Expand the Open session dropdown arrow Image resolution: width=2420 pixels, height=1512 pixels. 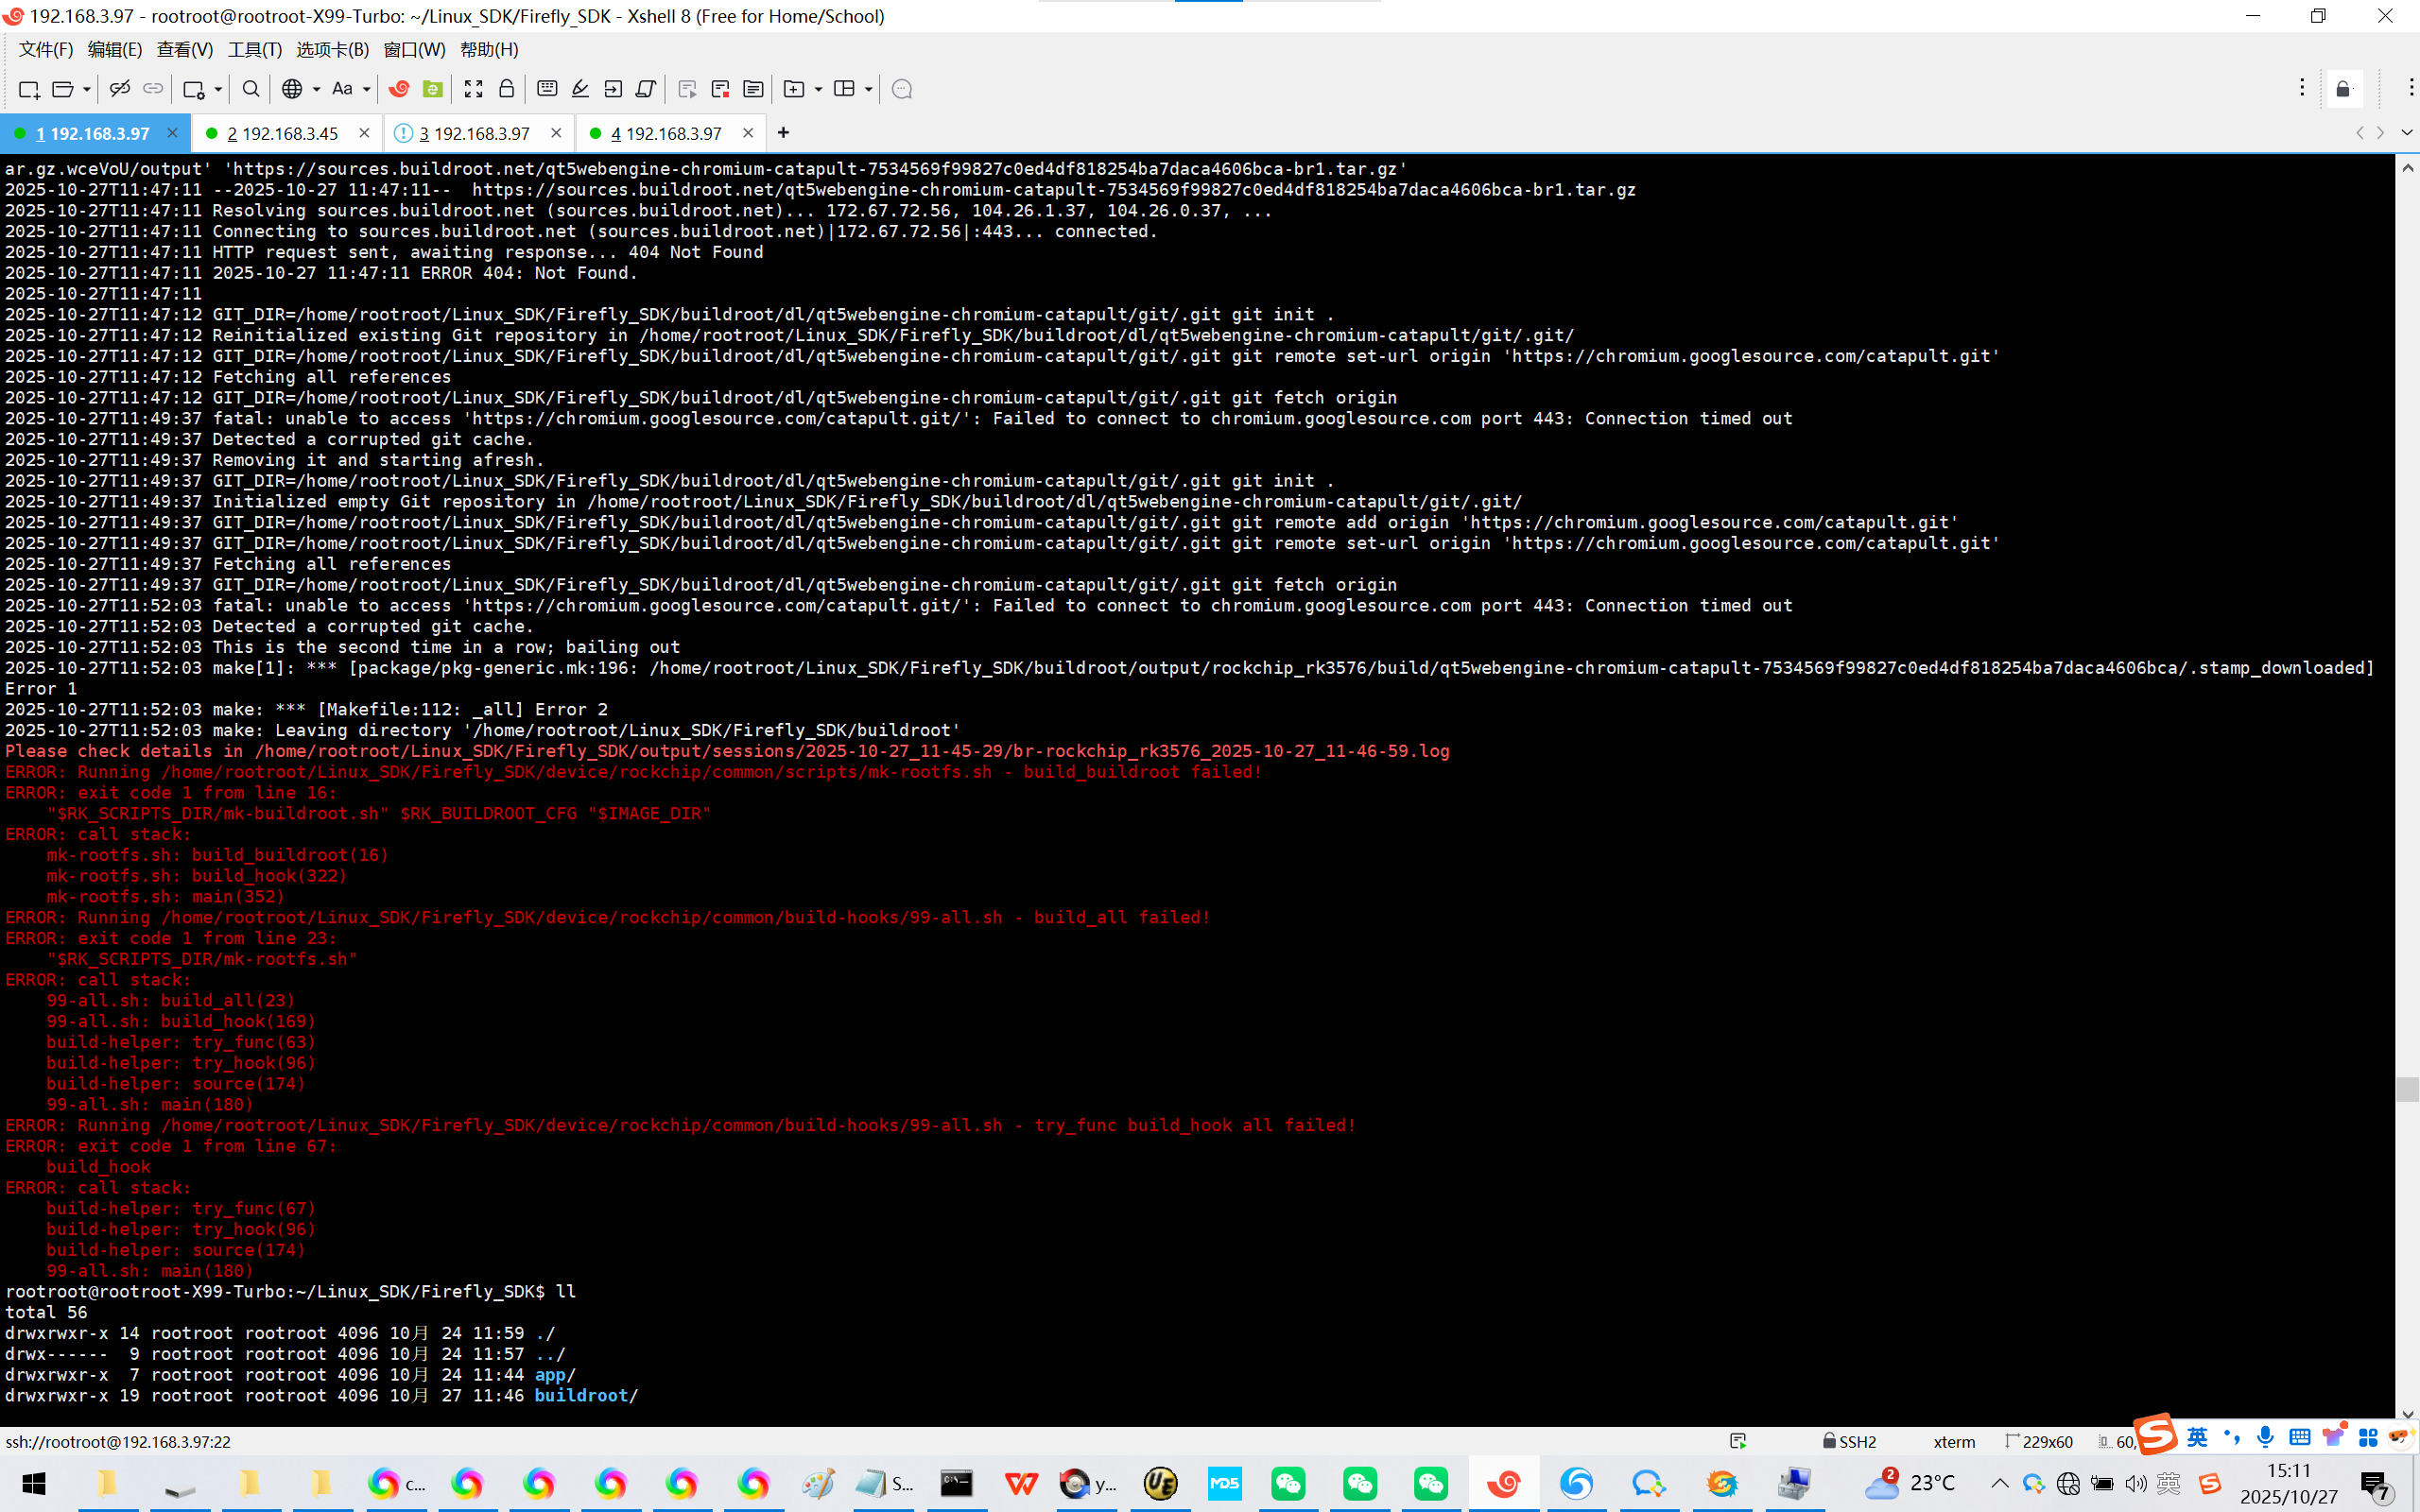pyautogui.click(x=87, y=89)
